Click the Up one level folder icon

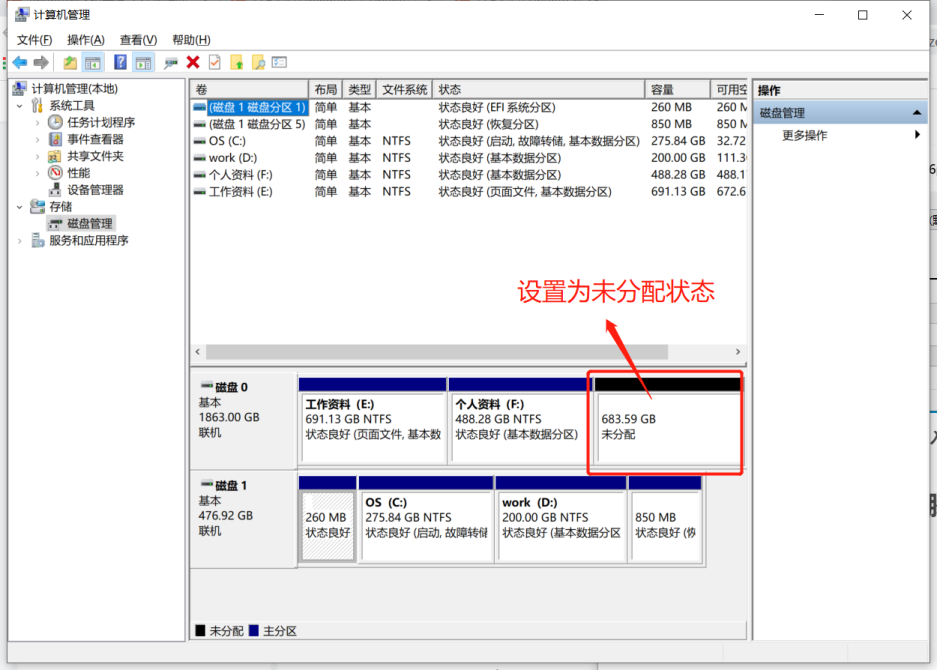pyautogui.click(x=70, y=62)
